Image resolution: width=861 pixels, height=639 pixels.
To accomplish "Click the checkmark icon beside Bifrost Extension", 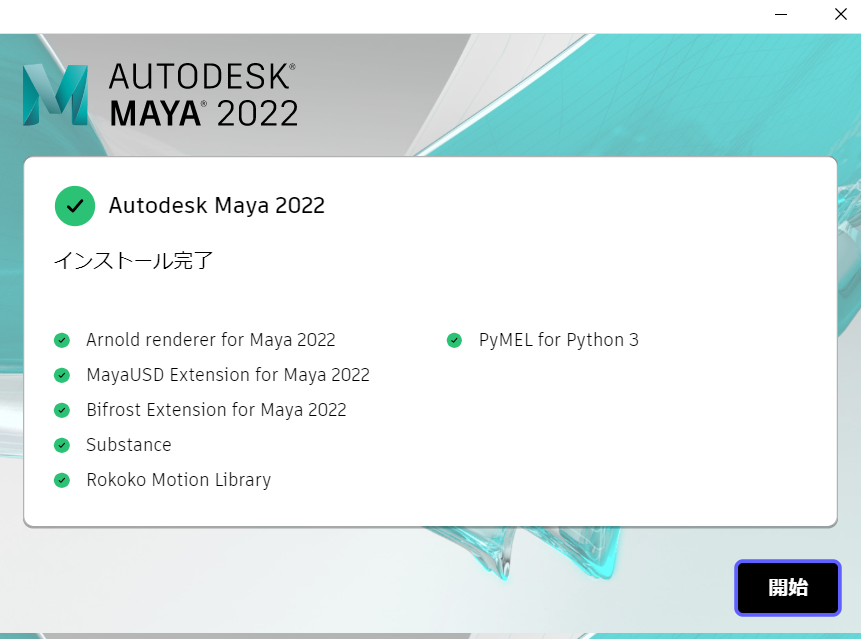I will click(61, 409).
